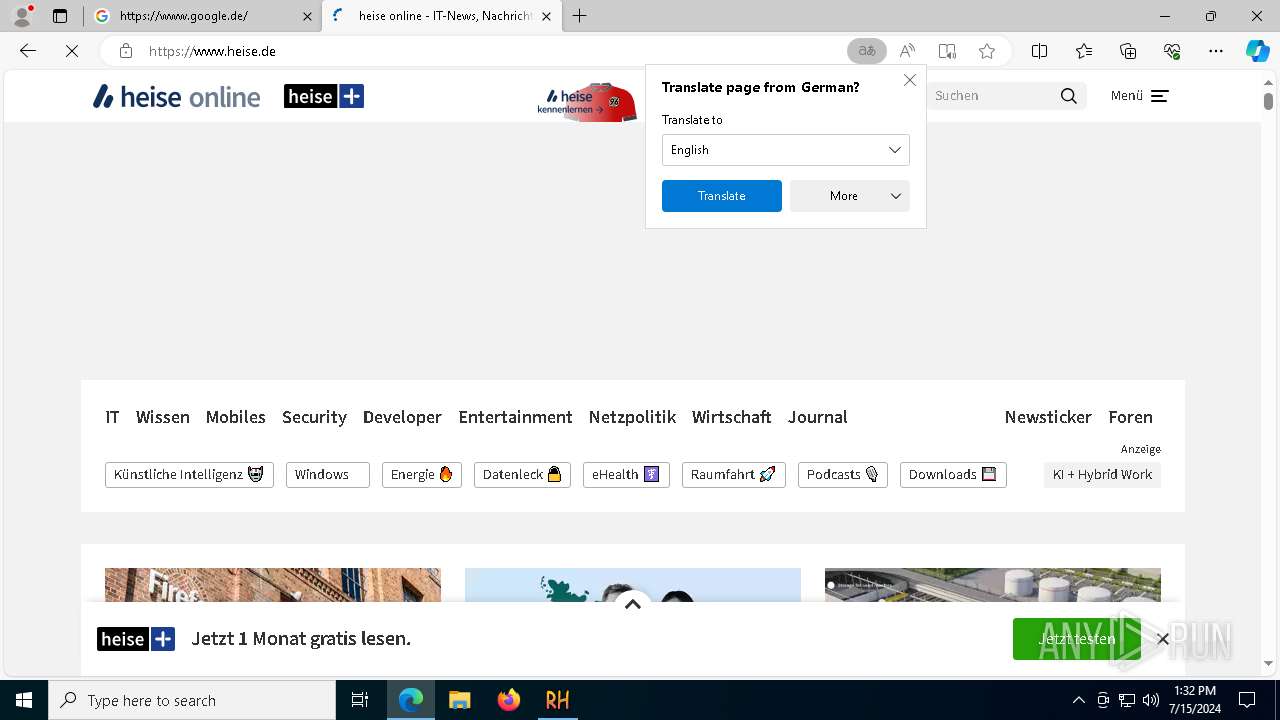Stop loading the page with the X icon
Screen dimensions: 1280x720
coord(72,51)
